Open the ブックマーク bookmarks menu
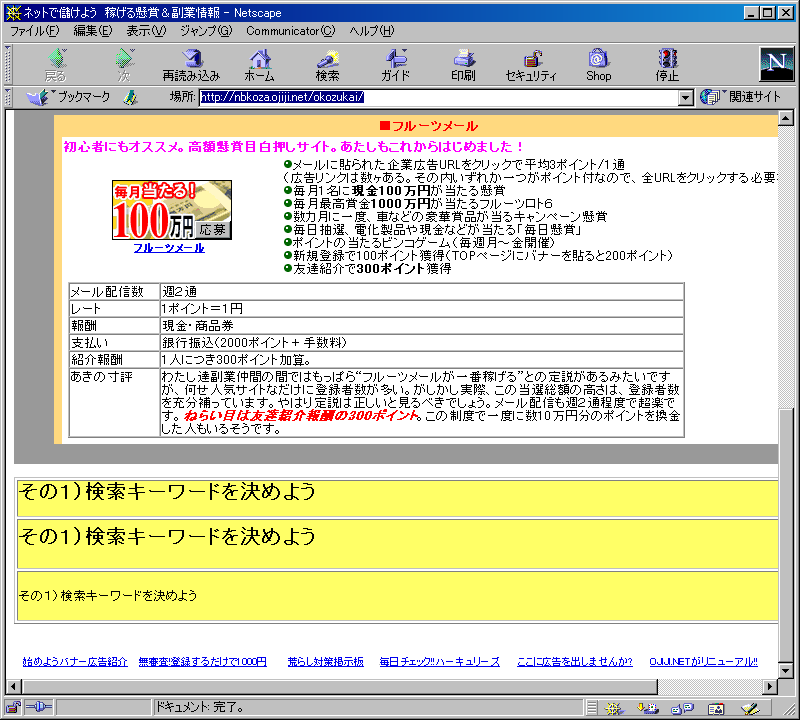 pos(68,96)
